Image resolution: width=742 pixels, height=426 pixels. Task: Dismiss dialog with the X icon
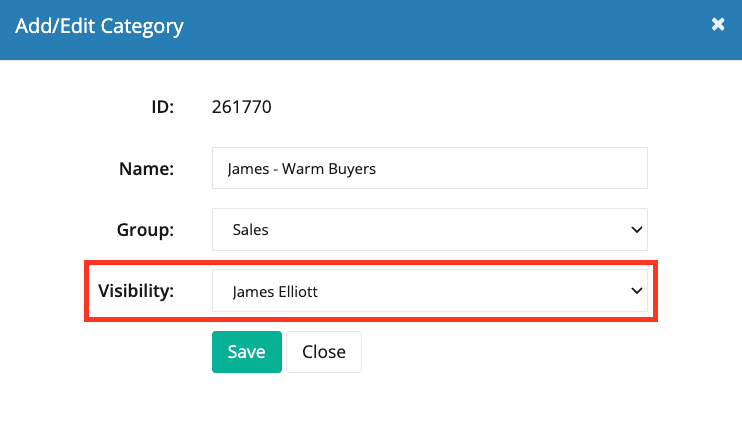click(718, 24)
